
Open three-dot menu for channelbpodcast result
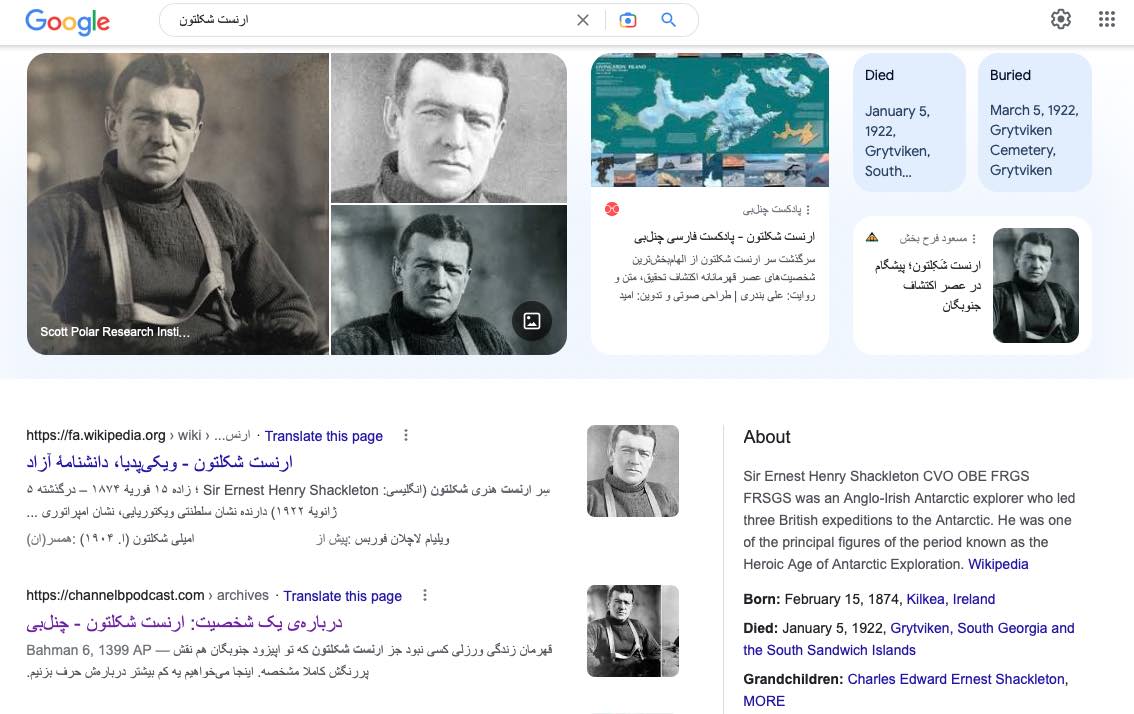[425, 595]
